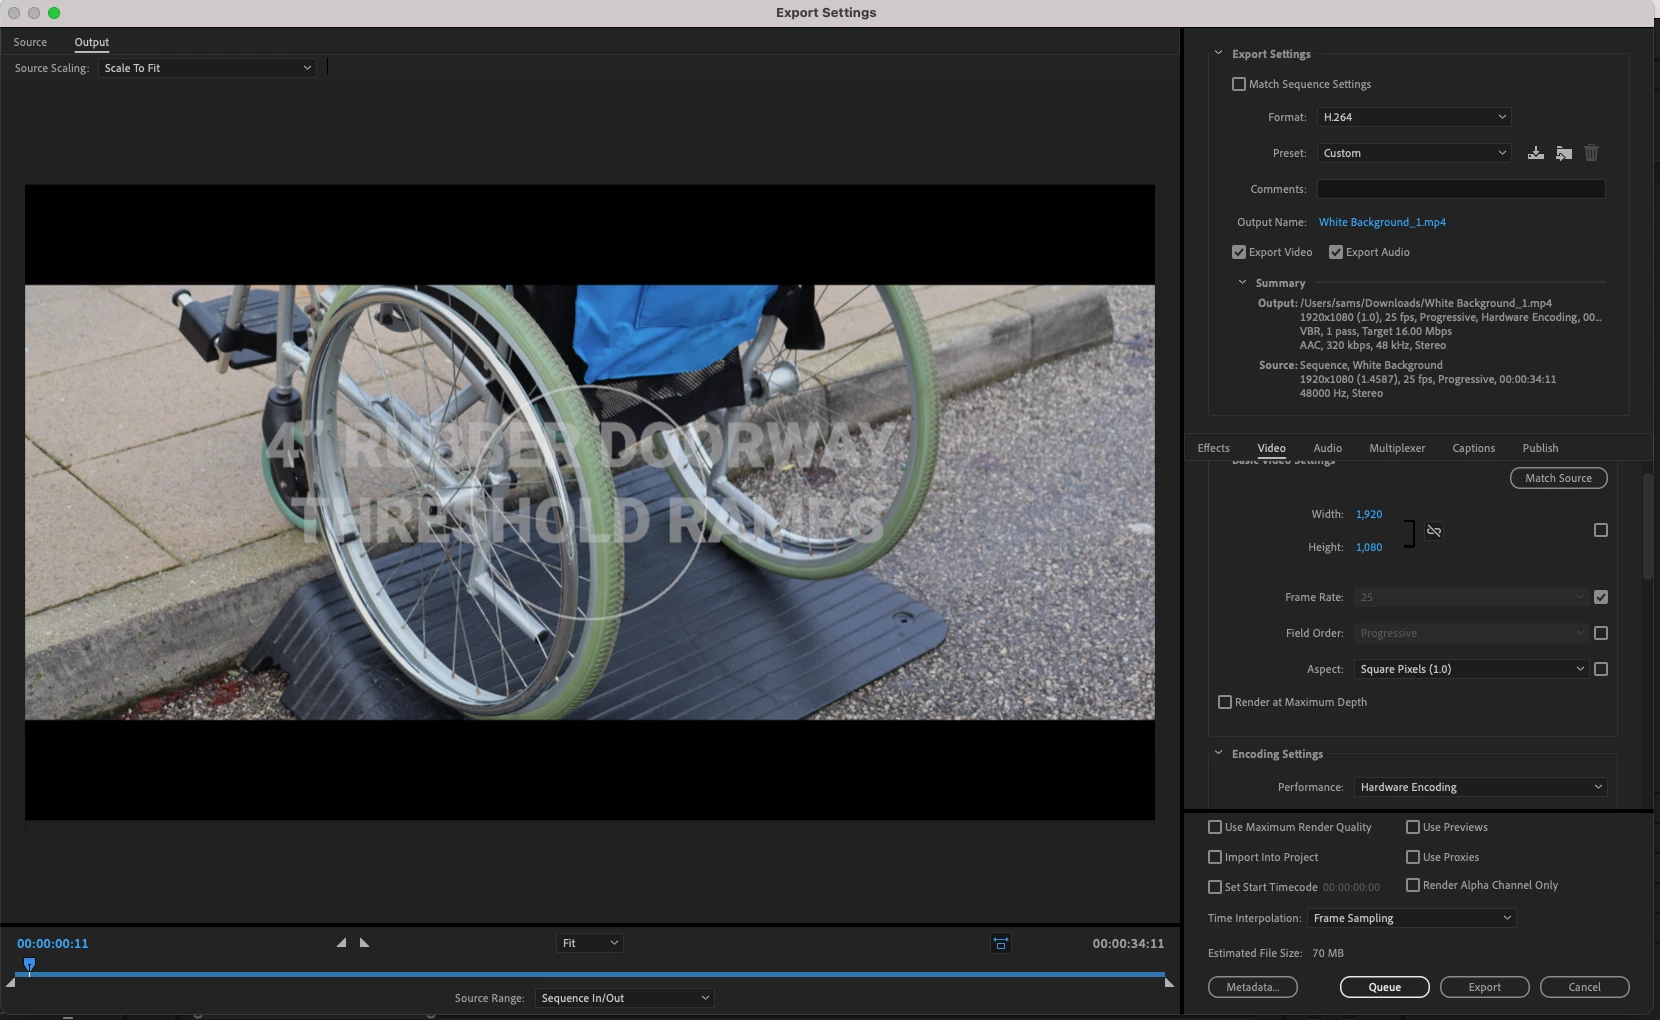Click the Height value 1,080

pos(1369,547)
